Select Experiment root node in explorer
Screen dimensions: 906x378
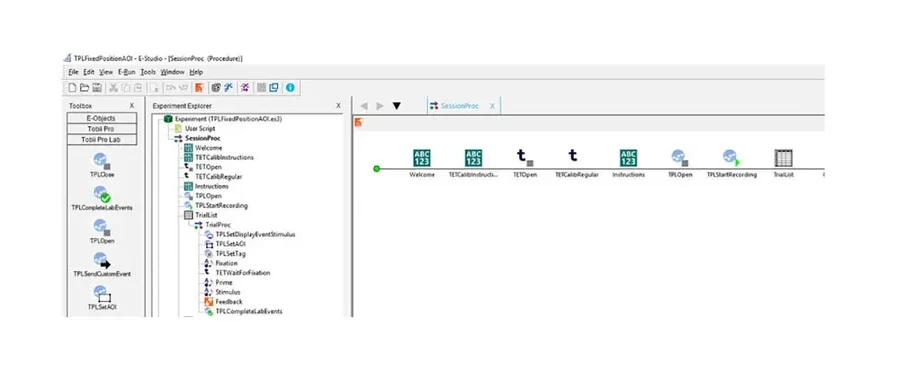click(x=223, y=119)
